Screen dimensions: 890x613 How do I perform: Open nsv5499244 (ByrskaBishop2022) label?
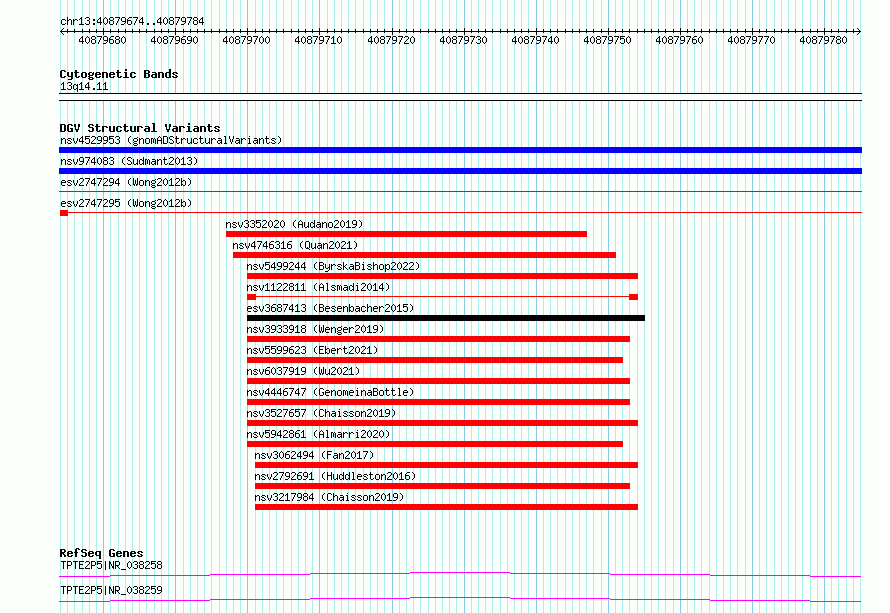(x=333, y=266)
